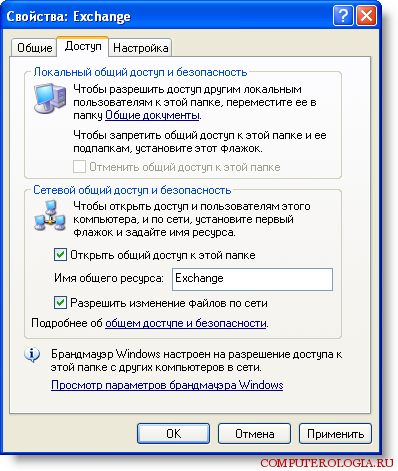The width and height of the screenshot is (398, 471).
Task: Open the Общие документы link
Action: [152, 115]
